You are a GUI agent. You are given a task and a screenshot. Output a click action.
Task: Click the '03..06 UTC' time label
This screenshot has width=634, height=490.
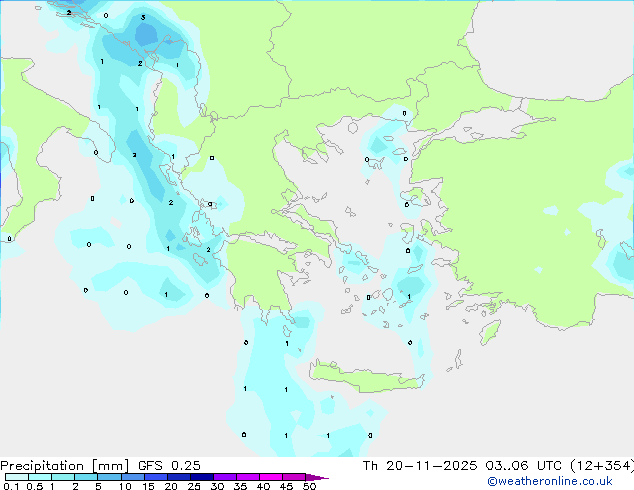[524, 466]
